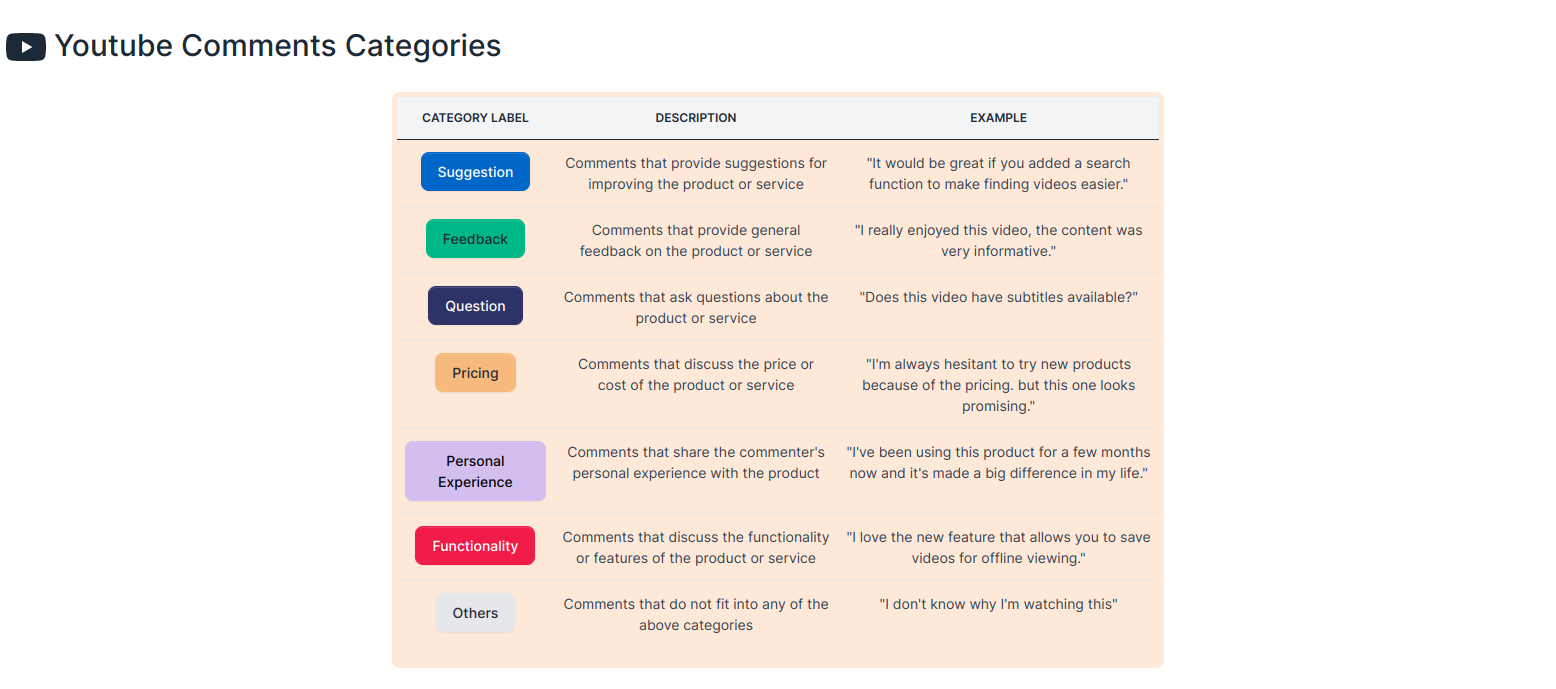The width and height of the screenshot is (1556, 689).
Task: Click the Feedback row example about informative content
Action: click(998, 240)
